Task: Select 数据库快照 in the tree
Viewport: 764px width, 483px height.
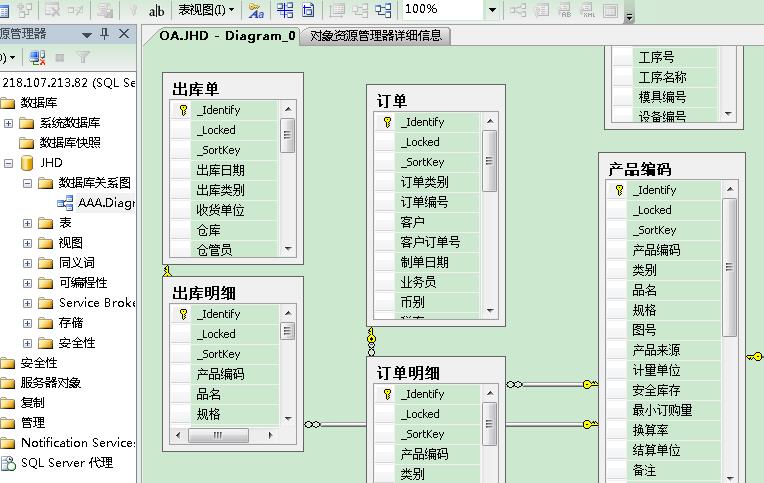Action: click(x=70, y=143)
